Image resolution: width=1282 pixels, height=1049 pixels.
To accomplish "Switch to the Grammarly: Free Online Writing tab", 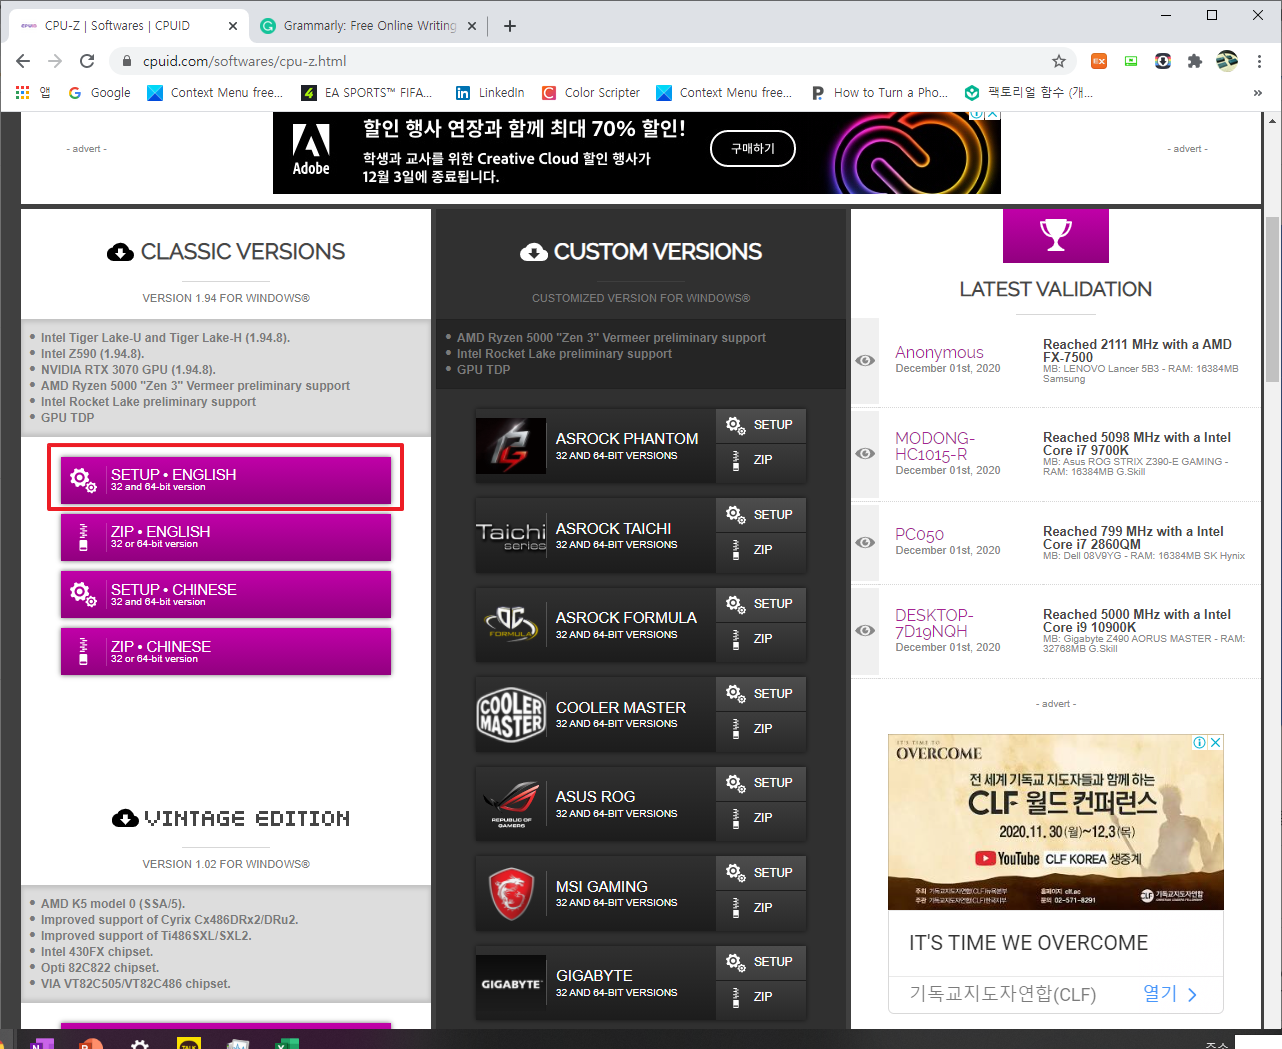I will [369, 26].
